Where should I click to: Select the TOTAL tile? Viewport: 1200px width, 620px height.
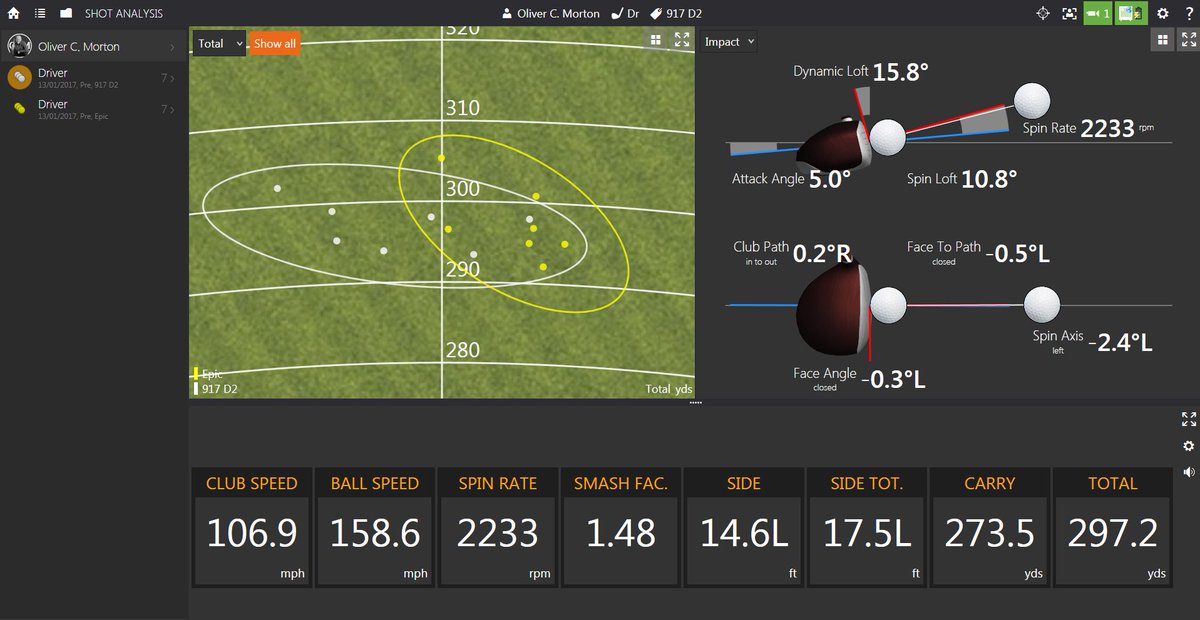pos(1112,527)
